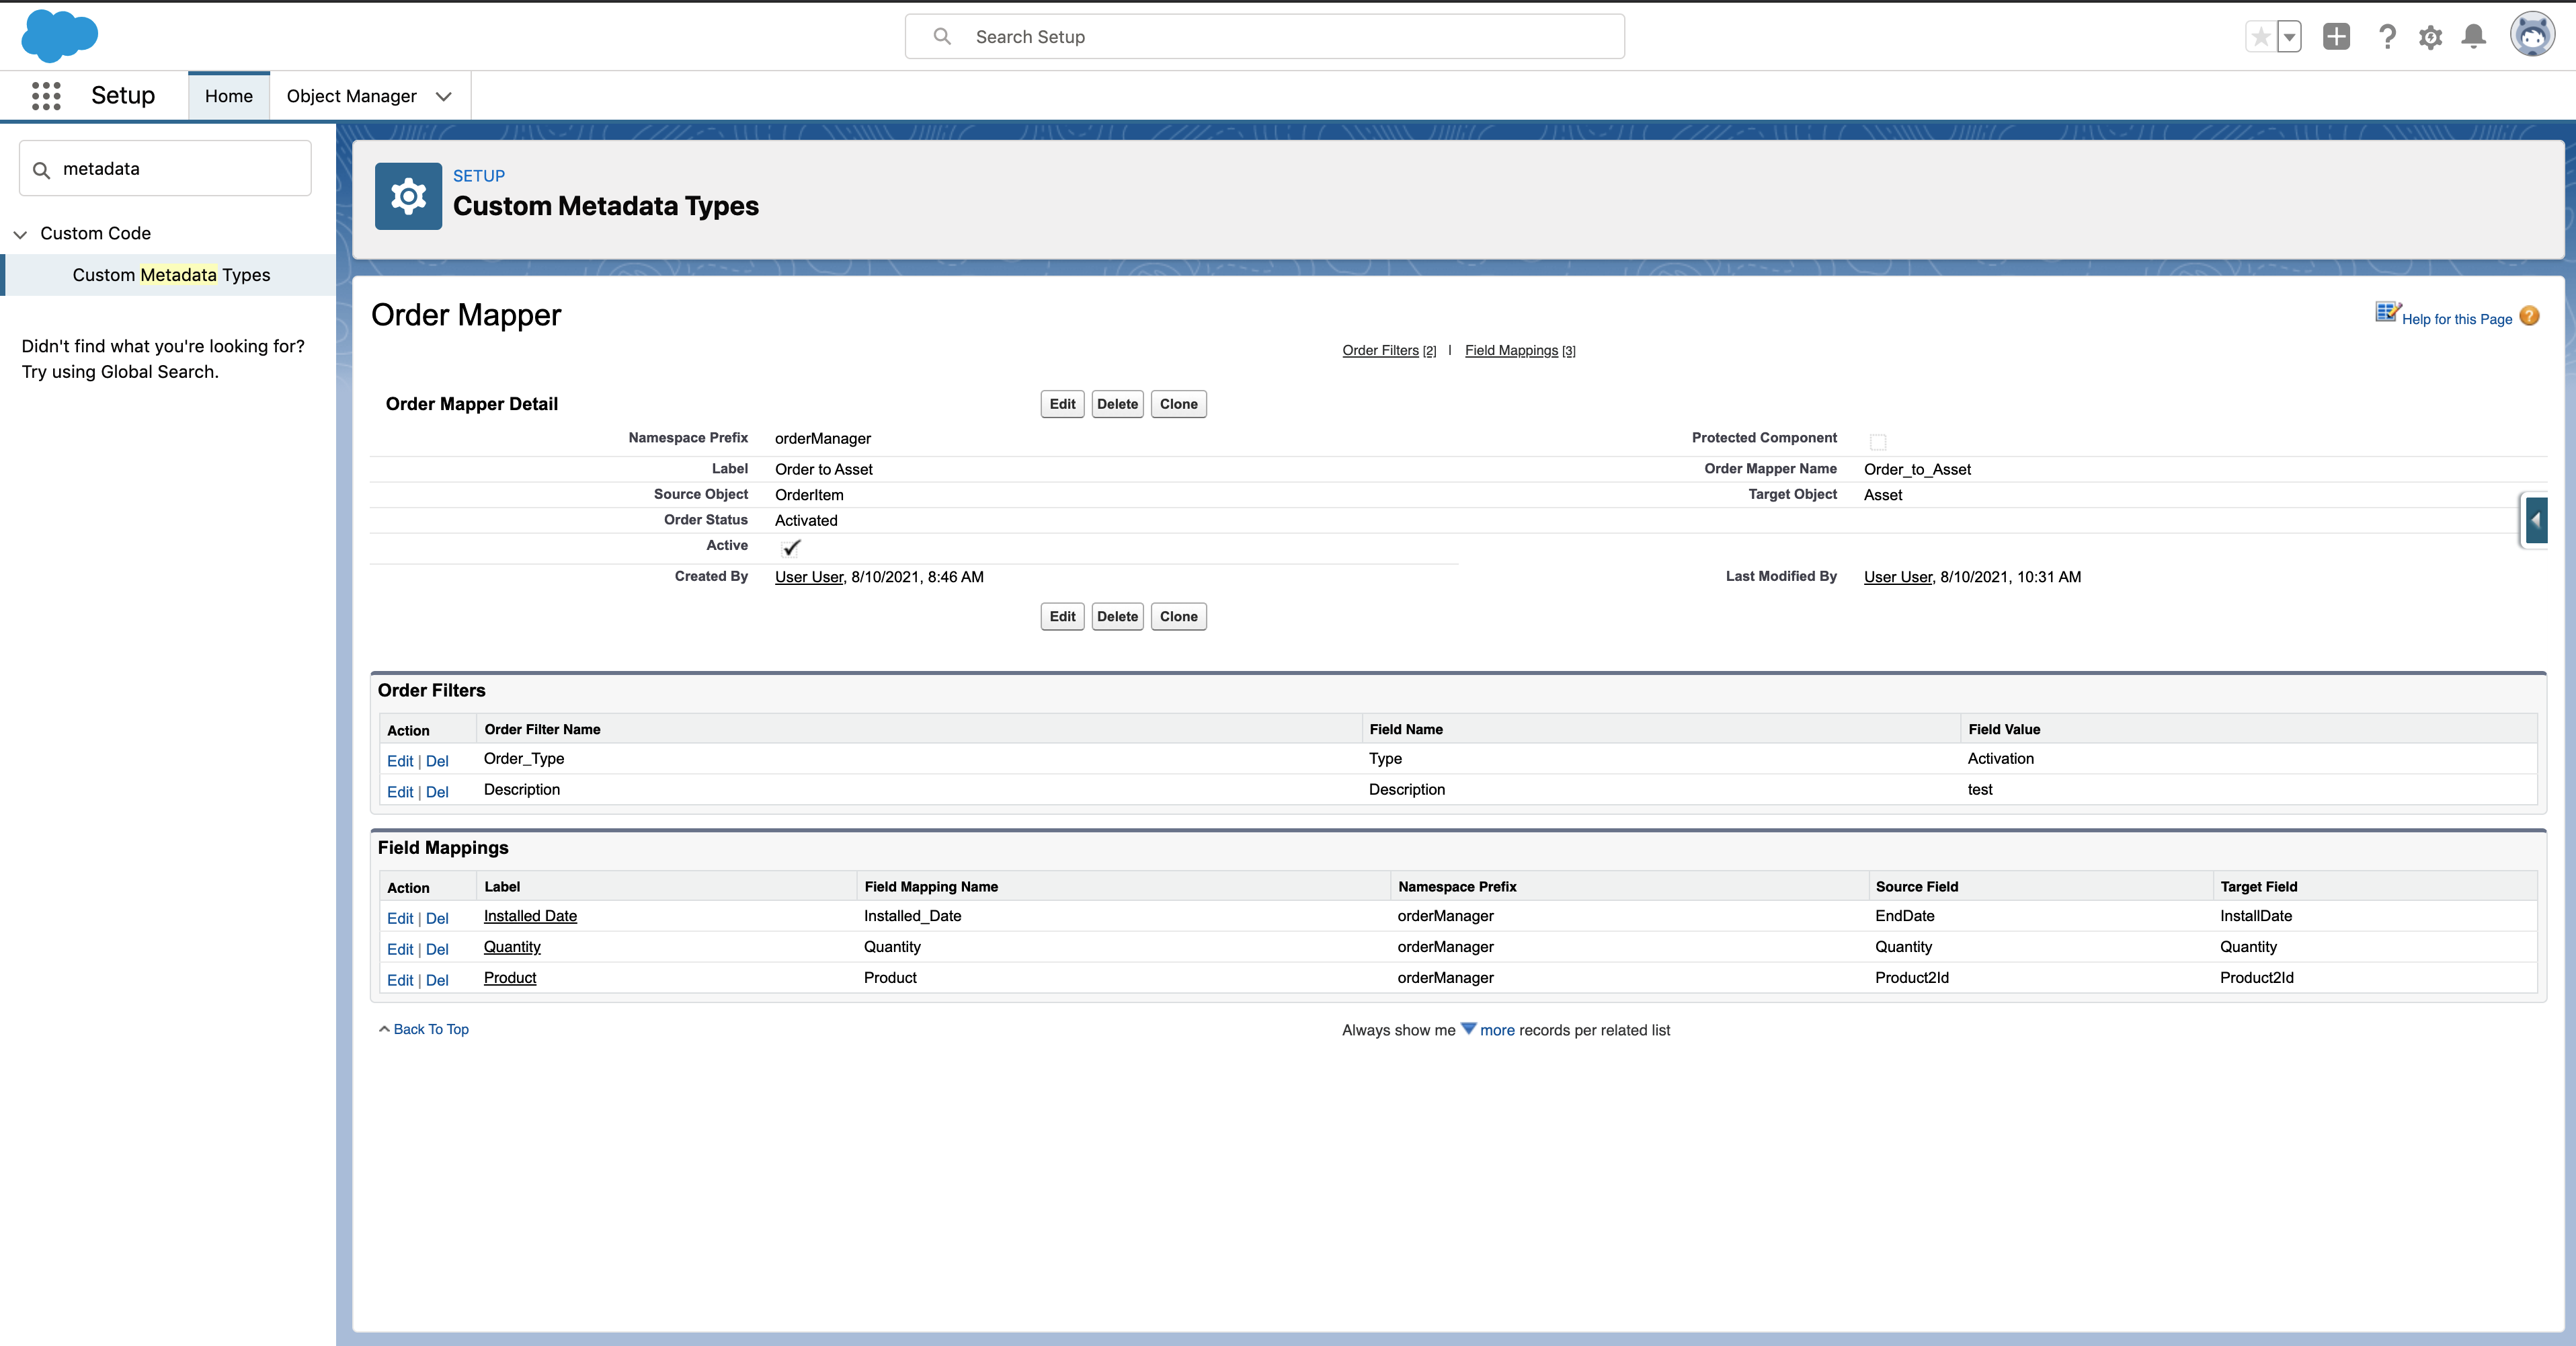Open the favorites list dropdown arrow
The width and height of the screenshot is (2576, 1346).
pyautogui.click(x=2289, y=37)
